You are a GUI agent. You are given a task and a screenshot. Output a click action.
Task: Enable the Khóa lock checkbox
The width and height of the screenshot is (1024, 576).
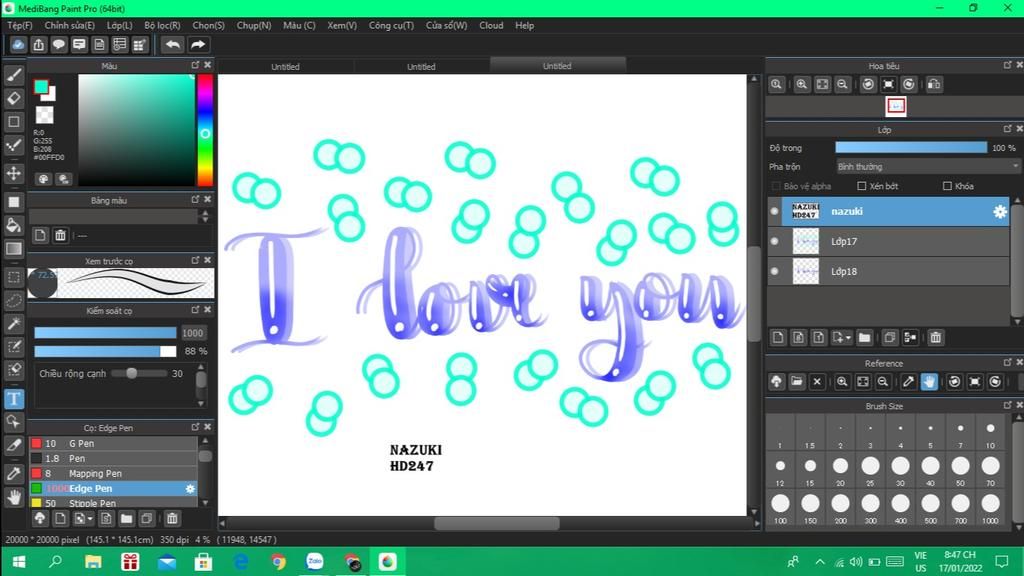click(x=947, y=186)
